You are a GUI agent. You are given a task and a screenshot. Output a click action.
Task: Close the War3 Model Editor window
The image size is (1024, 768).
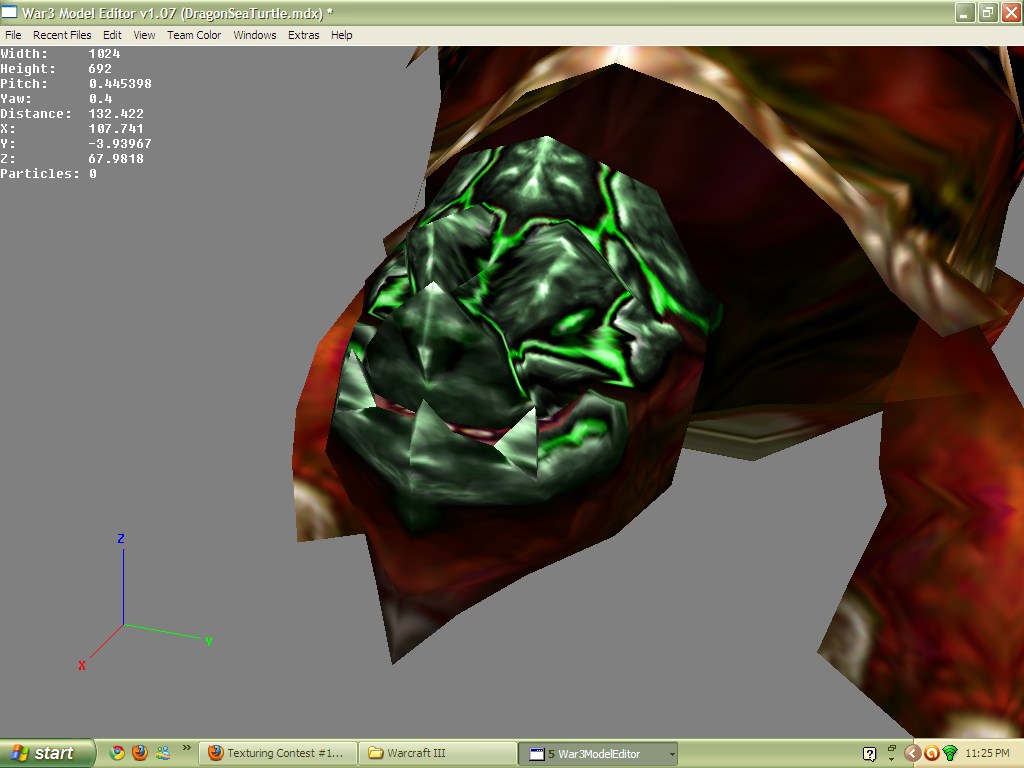tap(1010, 12)
